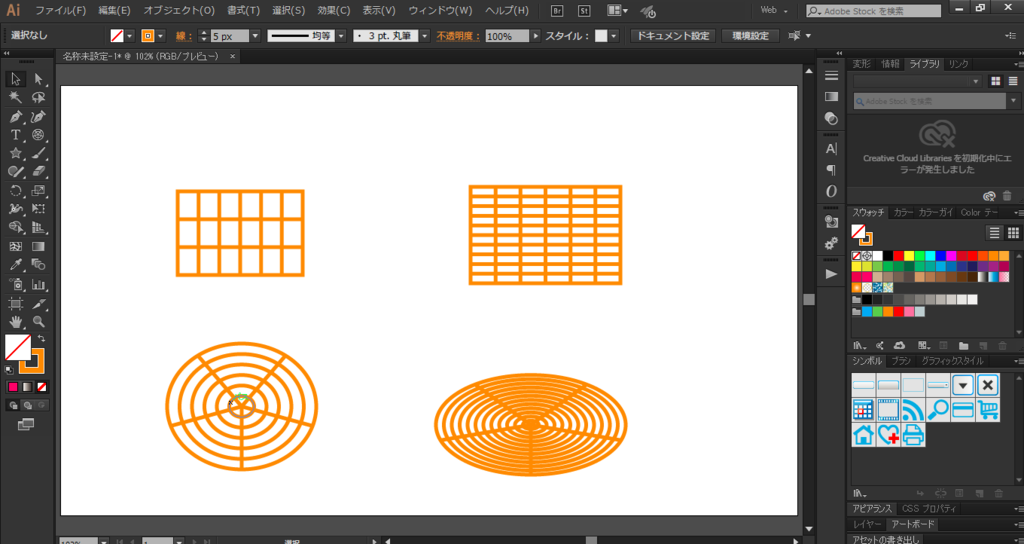
Task: Pick the black swatch in Swatches panel
Action: [888, 256]
